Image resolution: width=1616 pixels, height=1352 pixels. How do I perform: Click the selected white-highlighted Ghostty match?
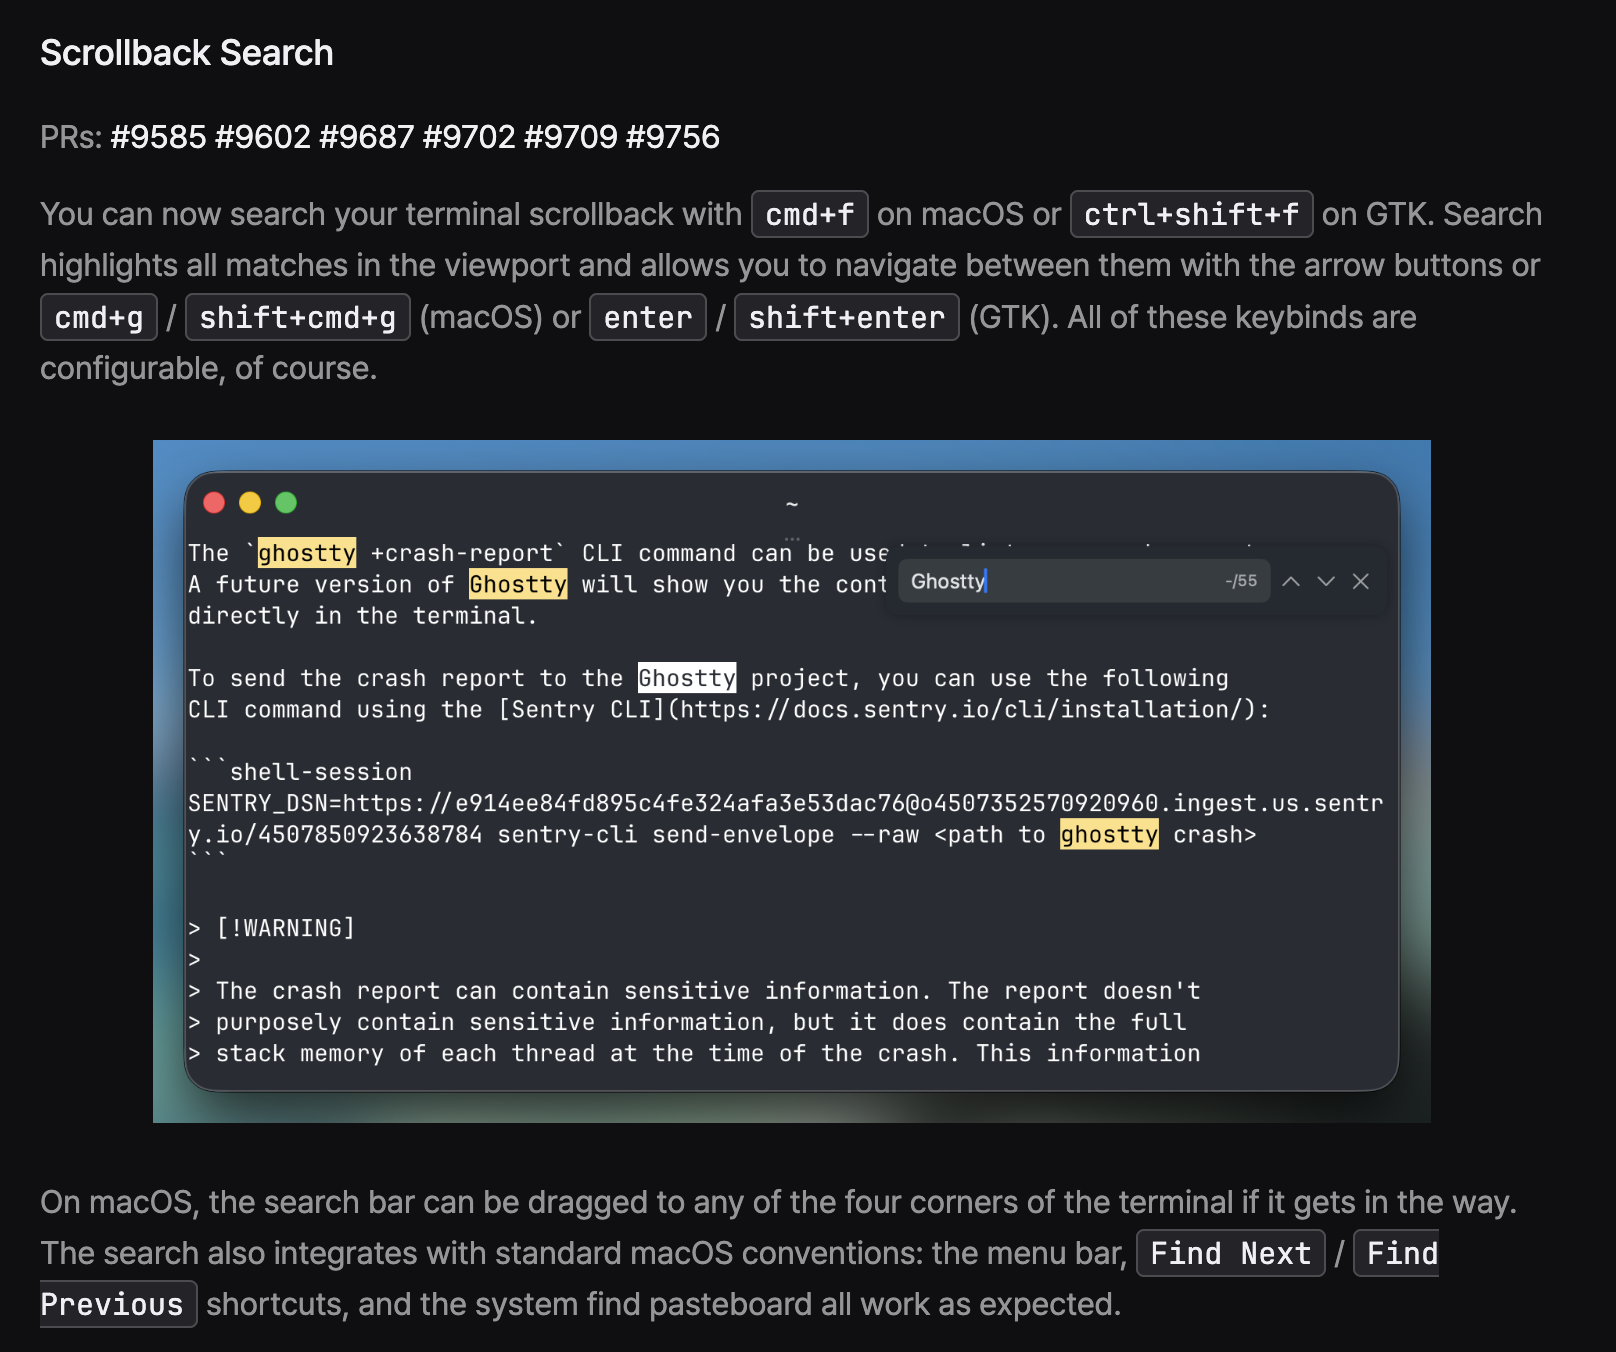coord(687,678)
